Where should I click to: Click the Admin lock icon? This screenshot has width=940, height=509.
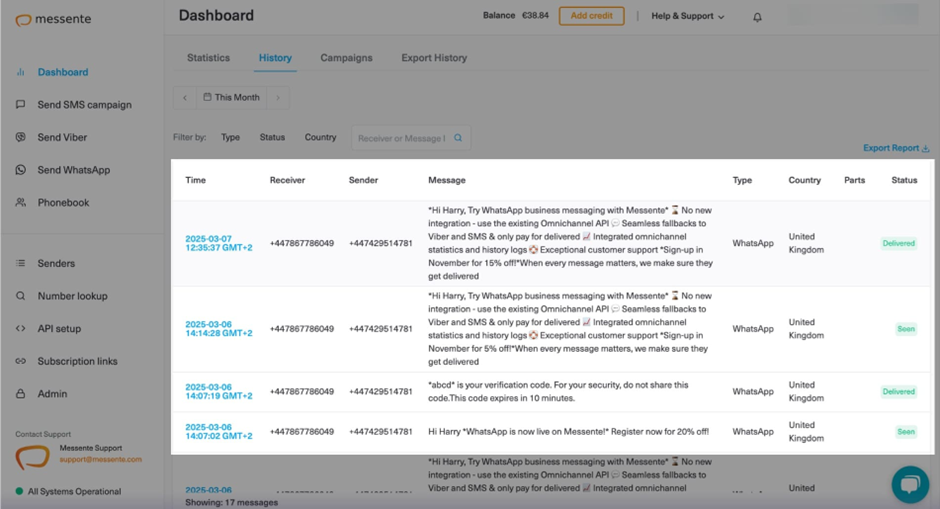20,394
